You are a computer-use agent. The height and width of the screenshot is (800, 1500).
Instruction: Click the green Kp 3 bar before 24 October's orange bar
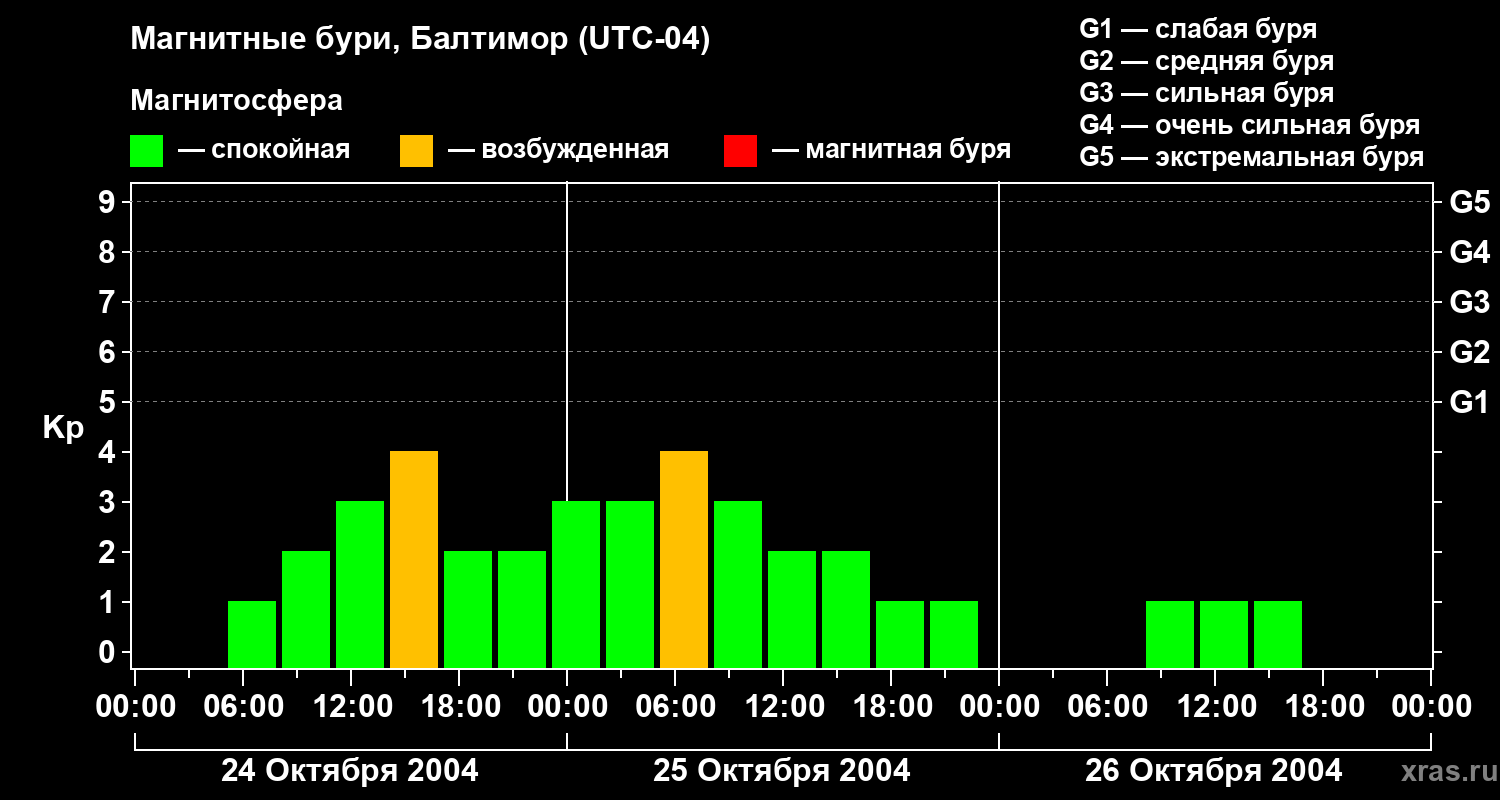pyautogui.click(x=360, y=584)
